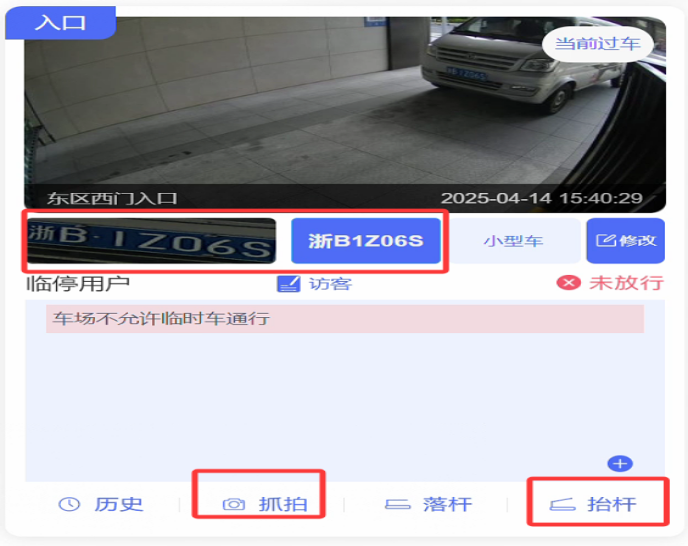This screenshot has height=546, width=688.
Task: Lower the gate with 落杆
Action: pos(428,504)
